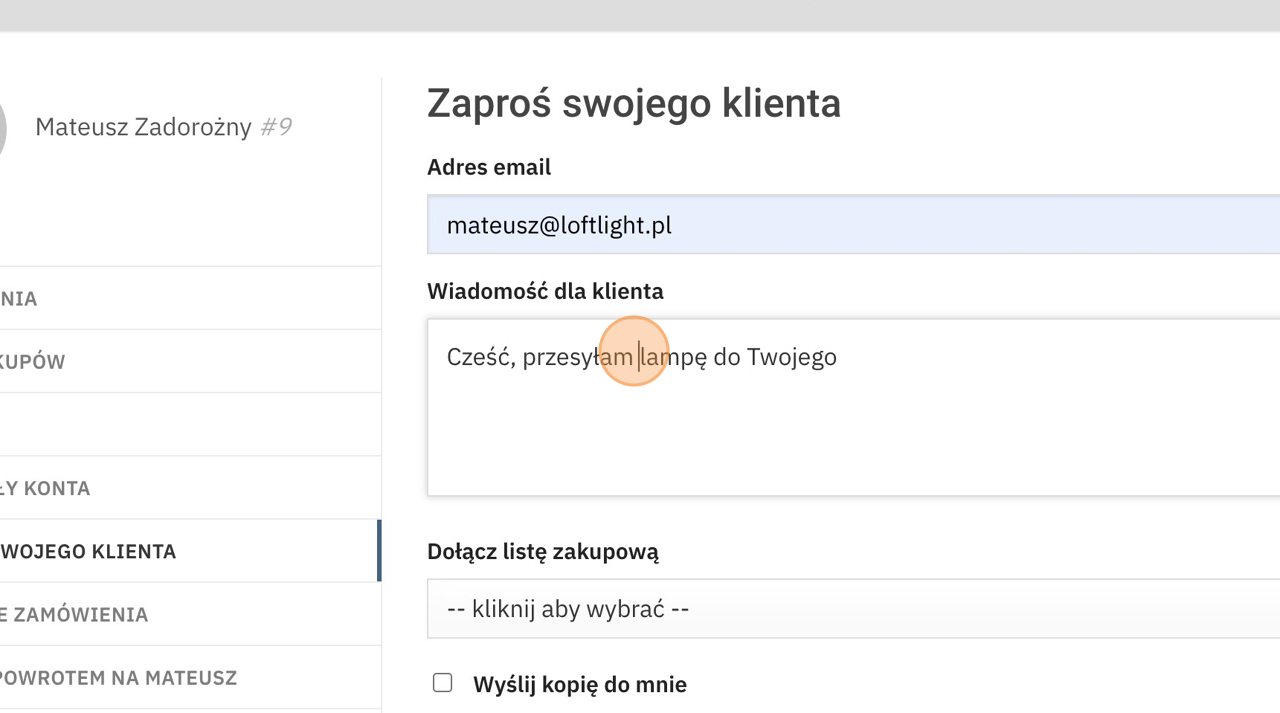Screen dimensions: 1280x713
Task: Open the sidebar item ending in 'ŁY KONTA'
Action: pyautogui.click(x=45, y=488)
